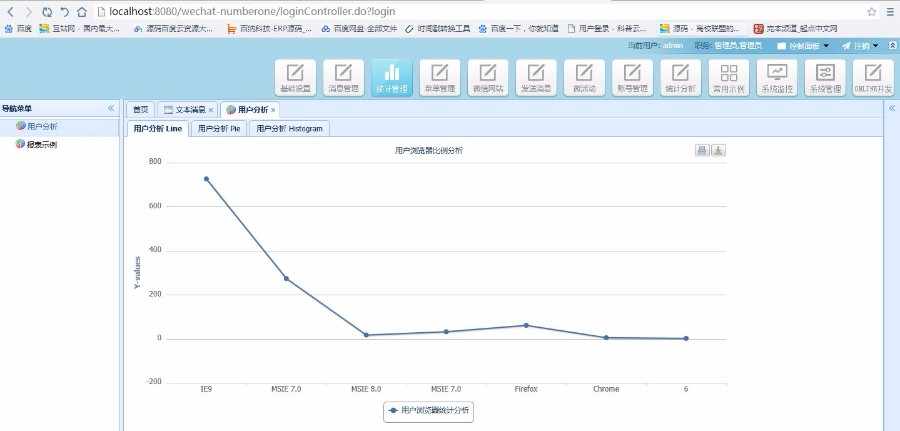Select the 用户分析 Line sub-tab
900x431 pixels.
tap(157, 129)
